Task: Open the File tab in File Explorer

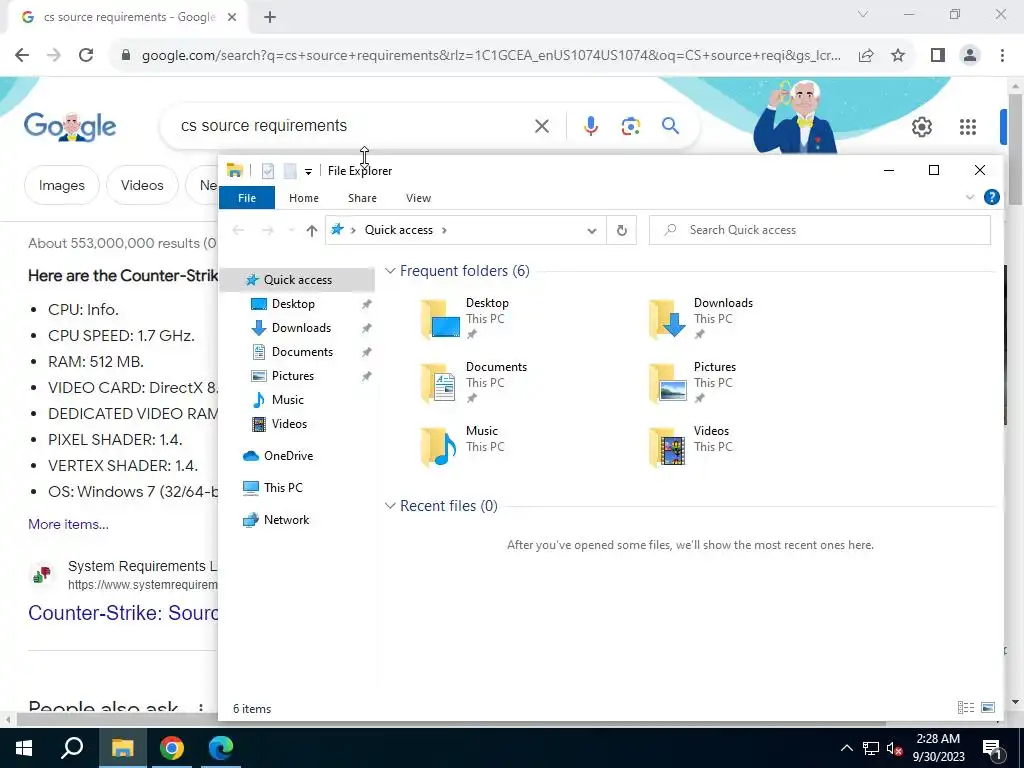Action: click(247, 198)
